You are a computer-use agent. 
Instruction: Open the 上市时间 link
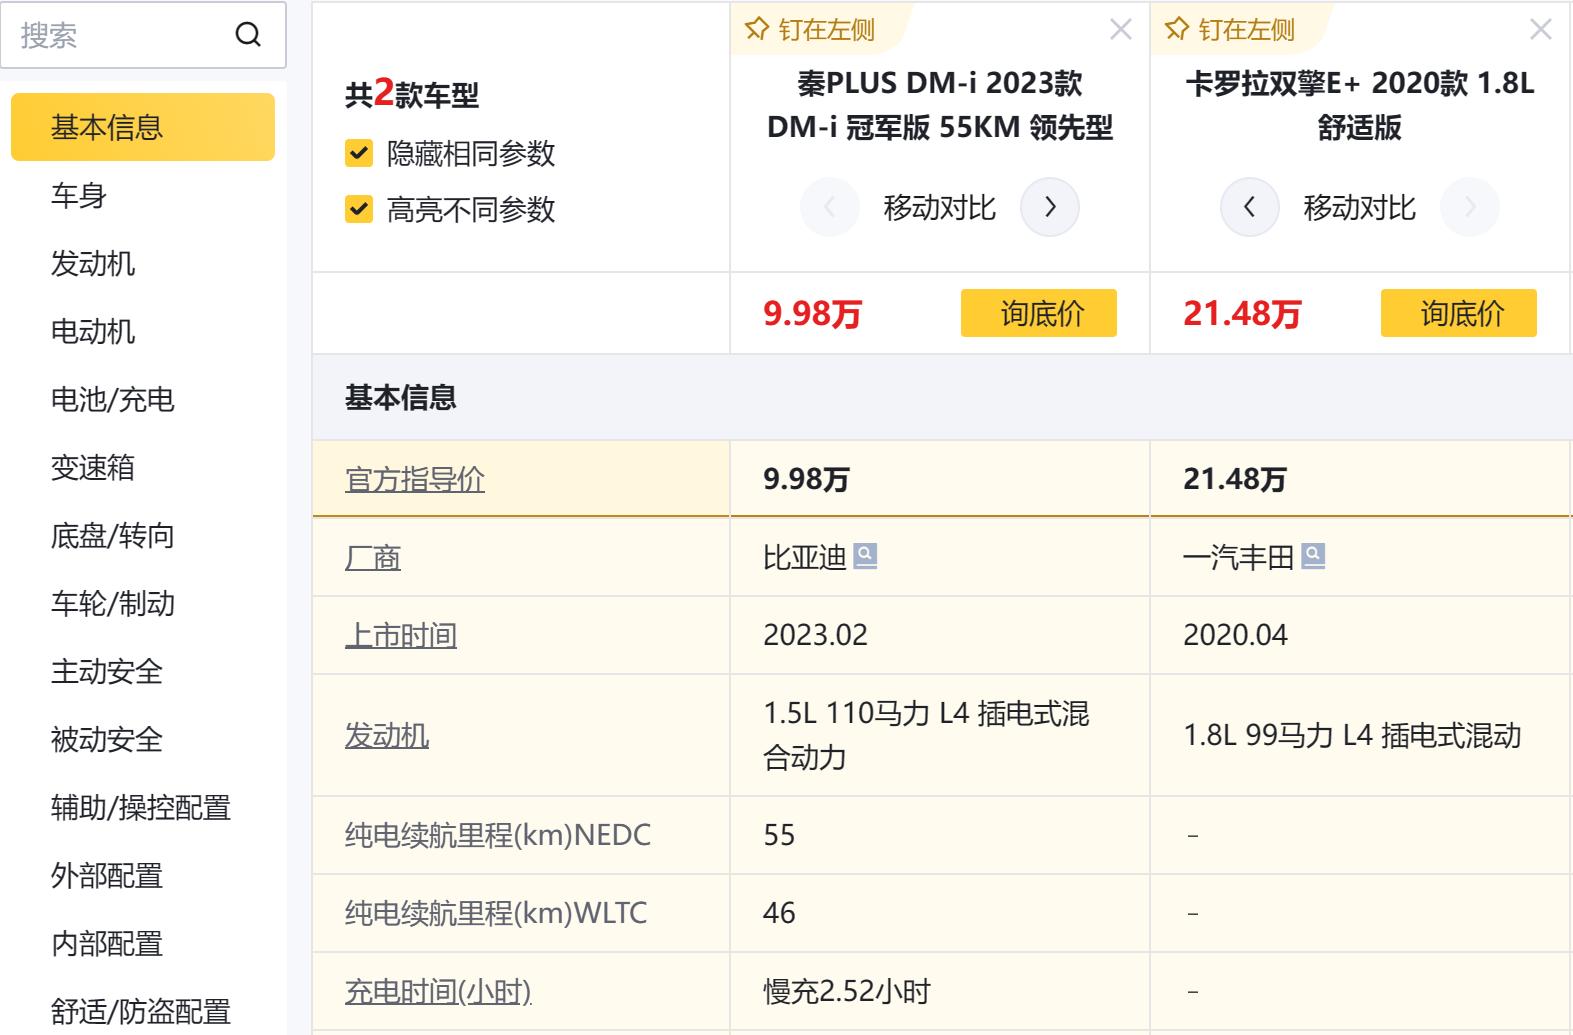401,635
